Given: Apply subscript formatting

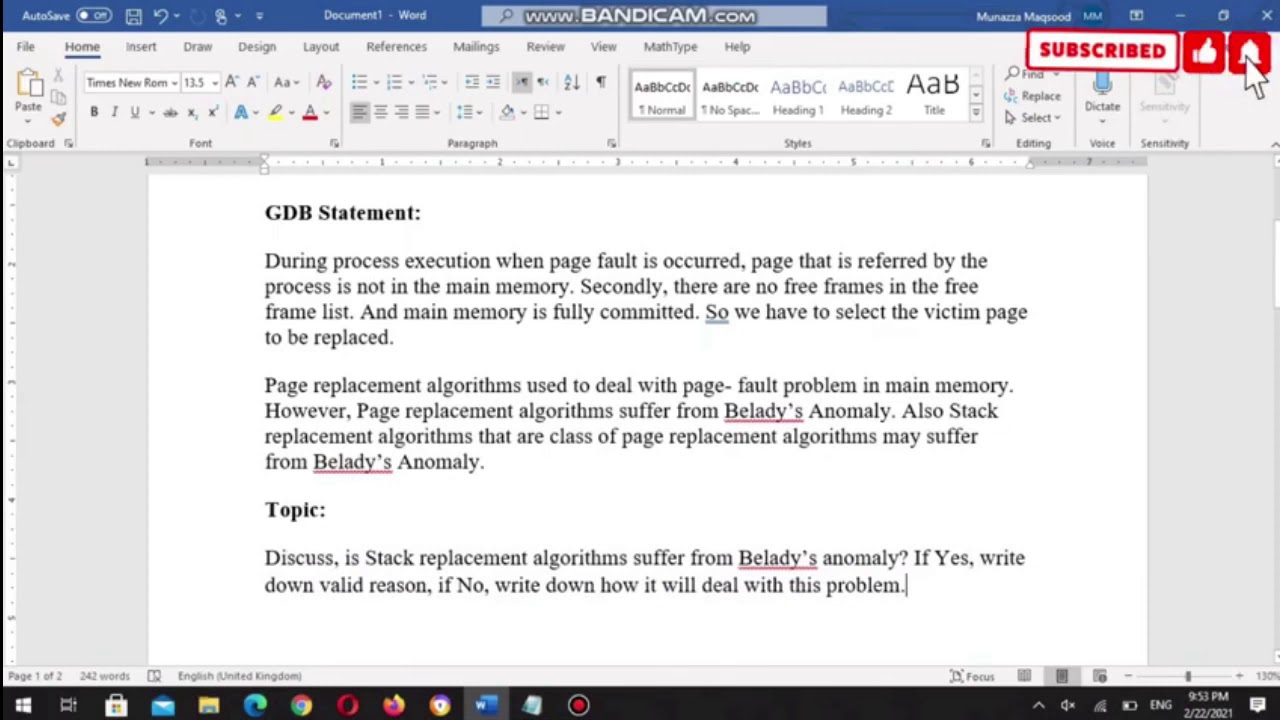Looking at the screenshot, I should pos(192,112).
